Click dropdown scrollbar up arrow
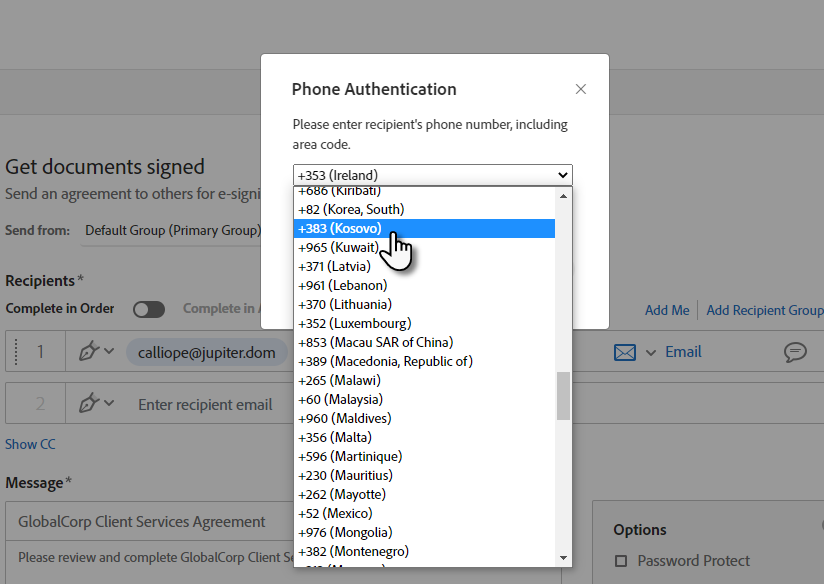This screenshot has height=584, width=824. tap(564, 196)
